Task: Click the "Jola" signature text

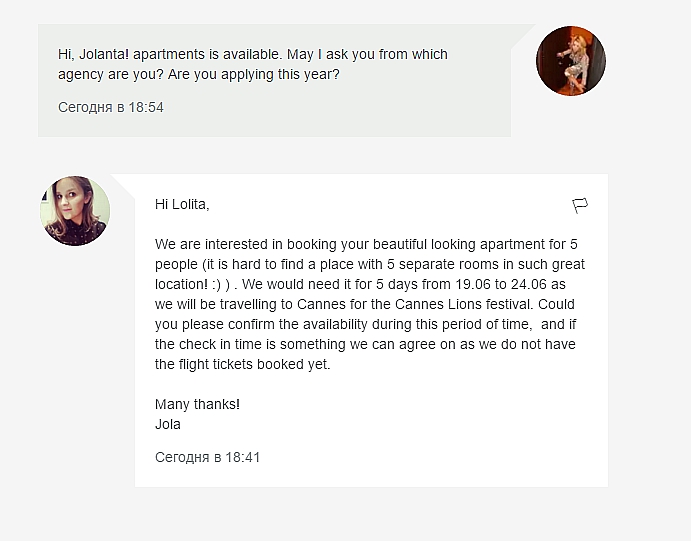Action: pos(168,424)
